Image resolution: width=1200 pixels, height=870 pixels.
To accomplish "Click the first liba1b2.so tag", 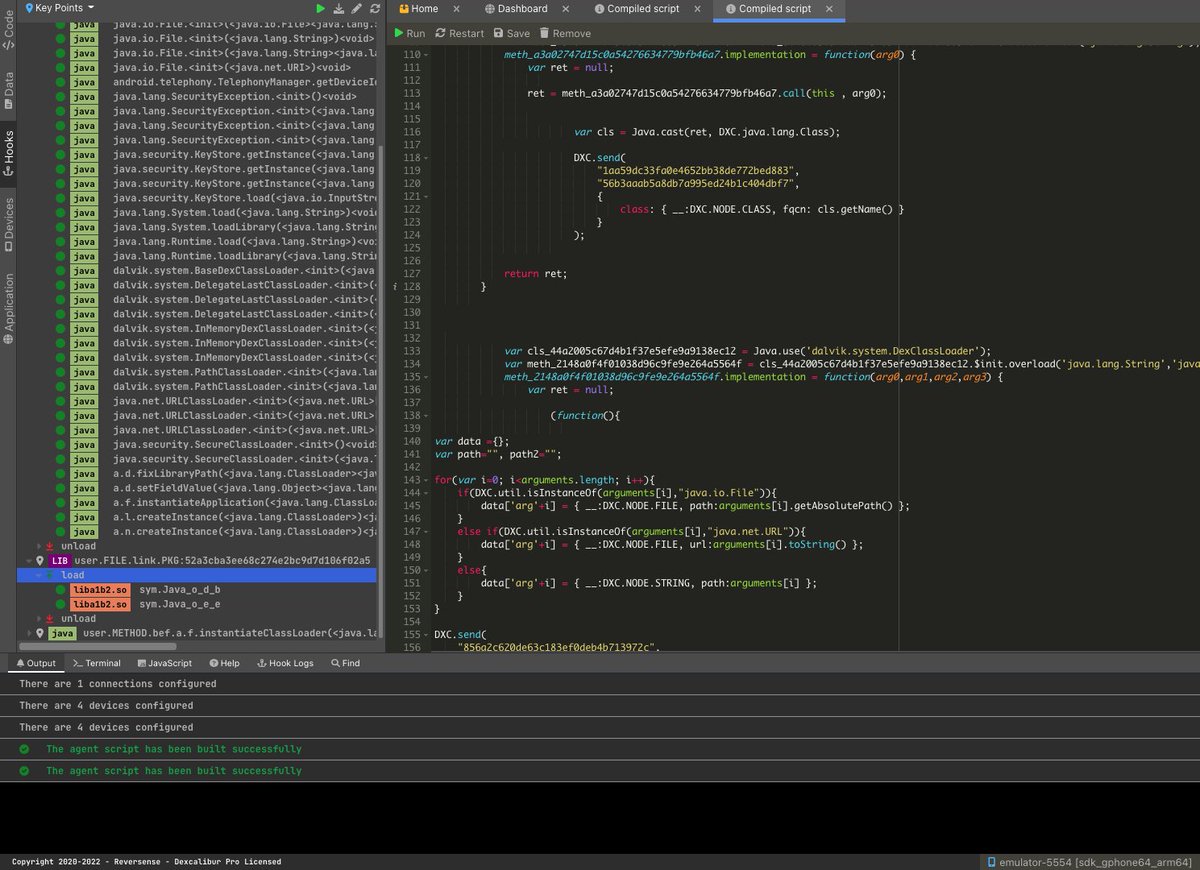I will 99,590.
